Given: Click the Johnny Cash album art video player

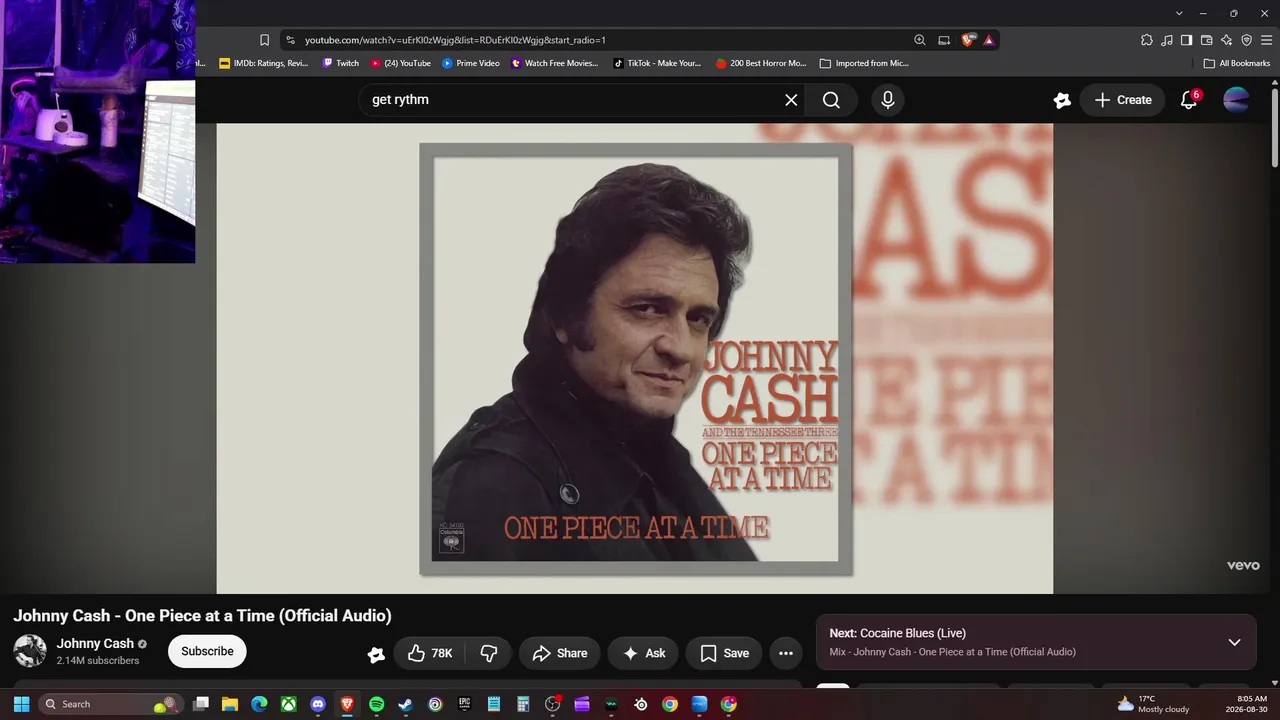Looking at the screenshot, I should [x=635, y=359].
